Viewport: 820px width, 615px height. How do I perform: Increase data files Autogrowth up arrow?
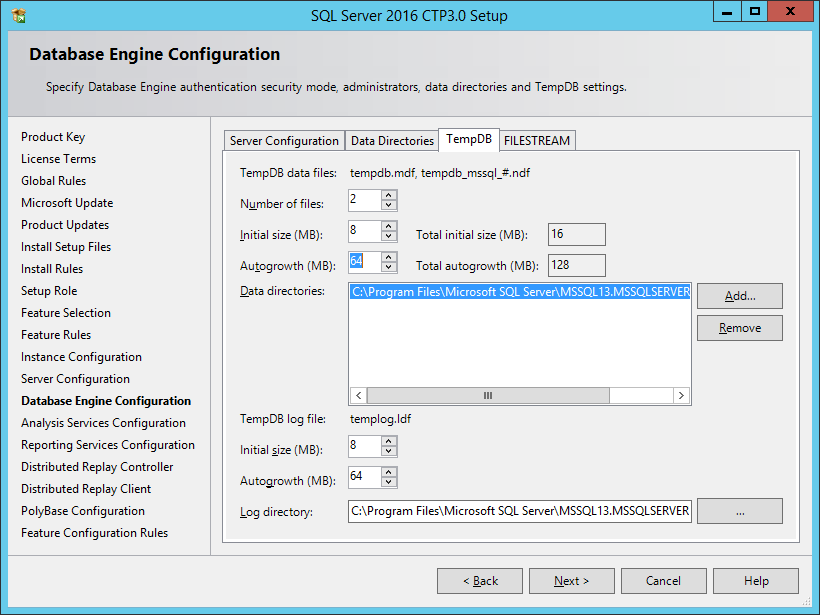pyautogui.click(x=389, y=257)
